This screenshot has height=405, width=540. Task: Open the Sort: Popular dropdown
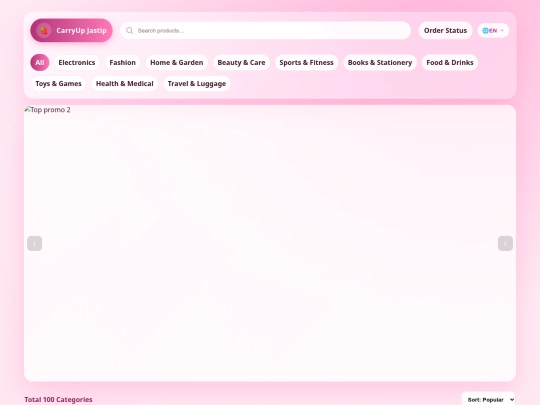[488, 399]
